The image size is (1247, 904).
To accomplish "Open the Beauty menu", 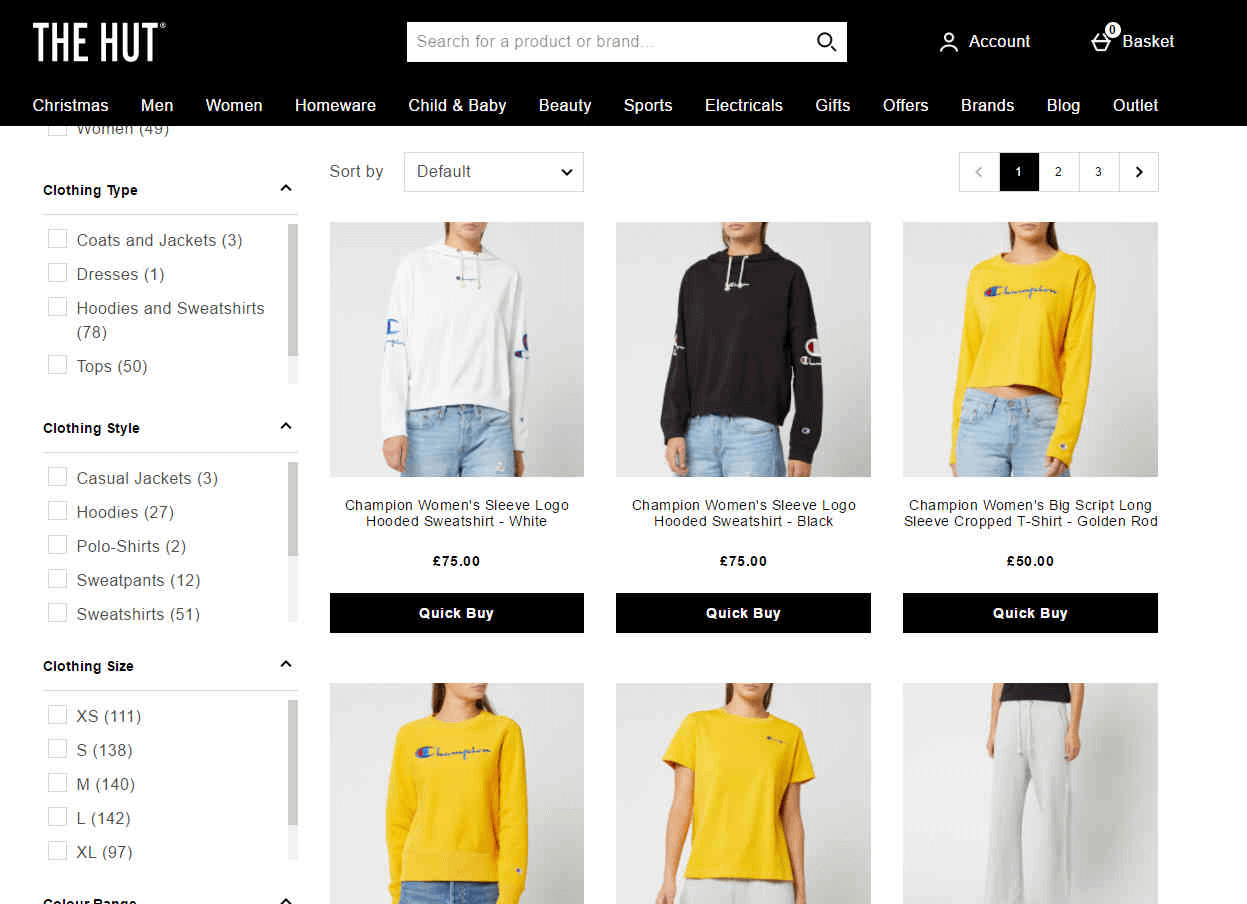I will click(x=565, y=105).
